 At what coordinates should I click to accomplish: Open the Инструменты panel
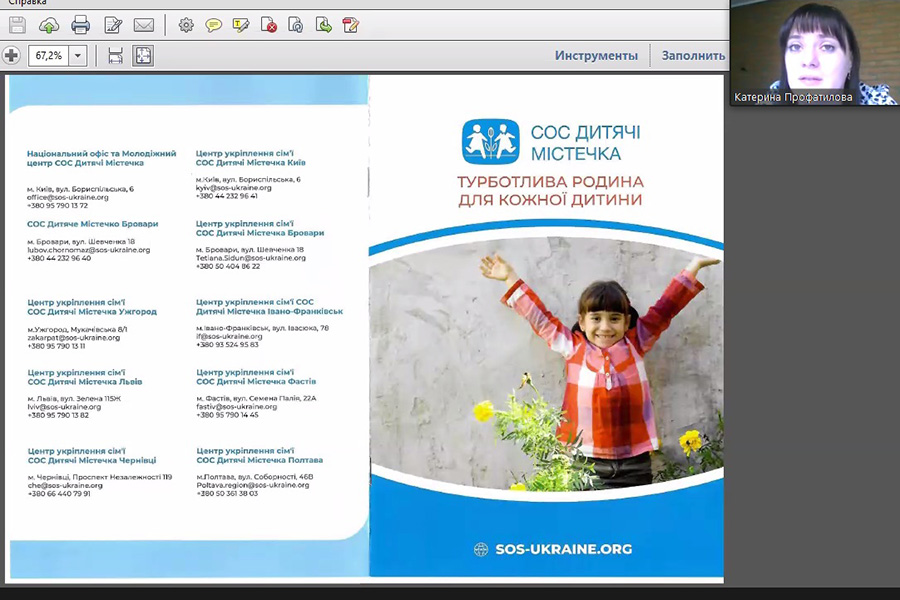[596, 56]
